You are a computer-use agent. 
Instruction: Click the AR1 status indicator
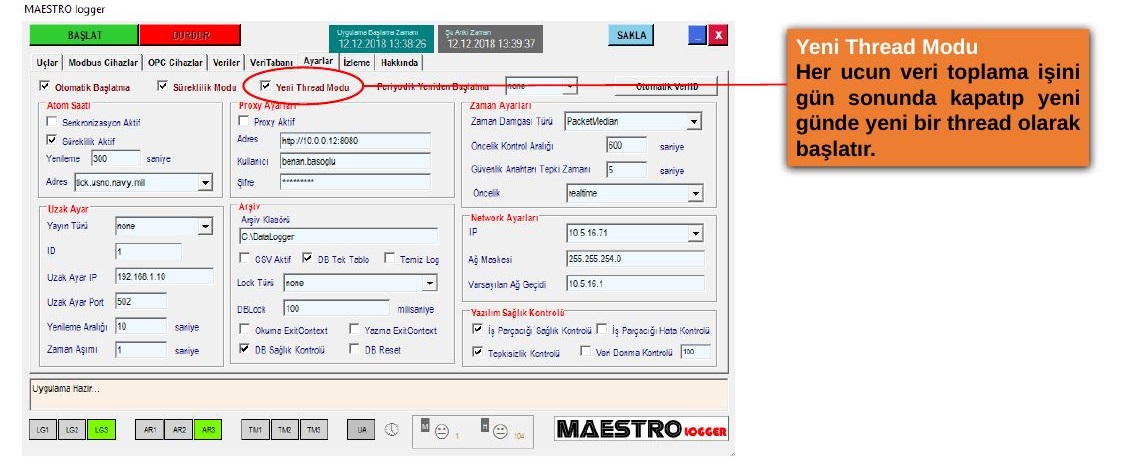point(150,430)
